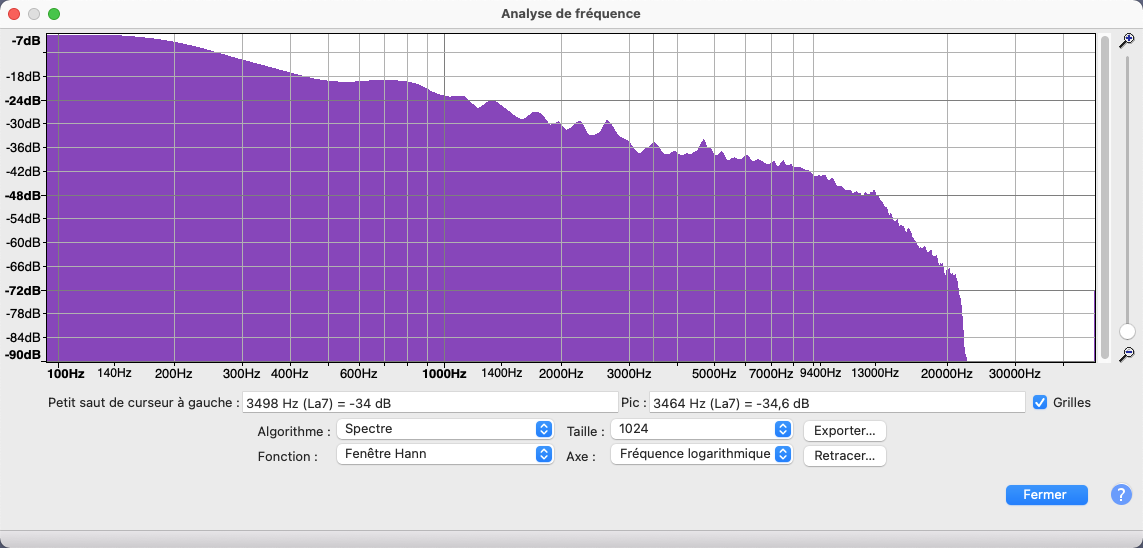The image size is (1143, 548).
Task: Click the 5000Hz label on frequency axis
Action: click(x=714, y=374)
